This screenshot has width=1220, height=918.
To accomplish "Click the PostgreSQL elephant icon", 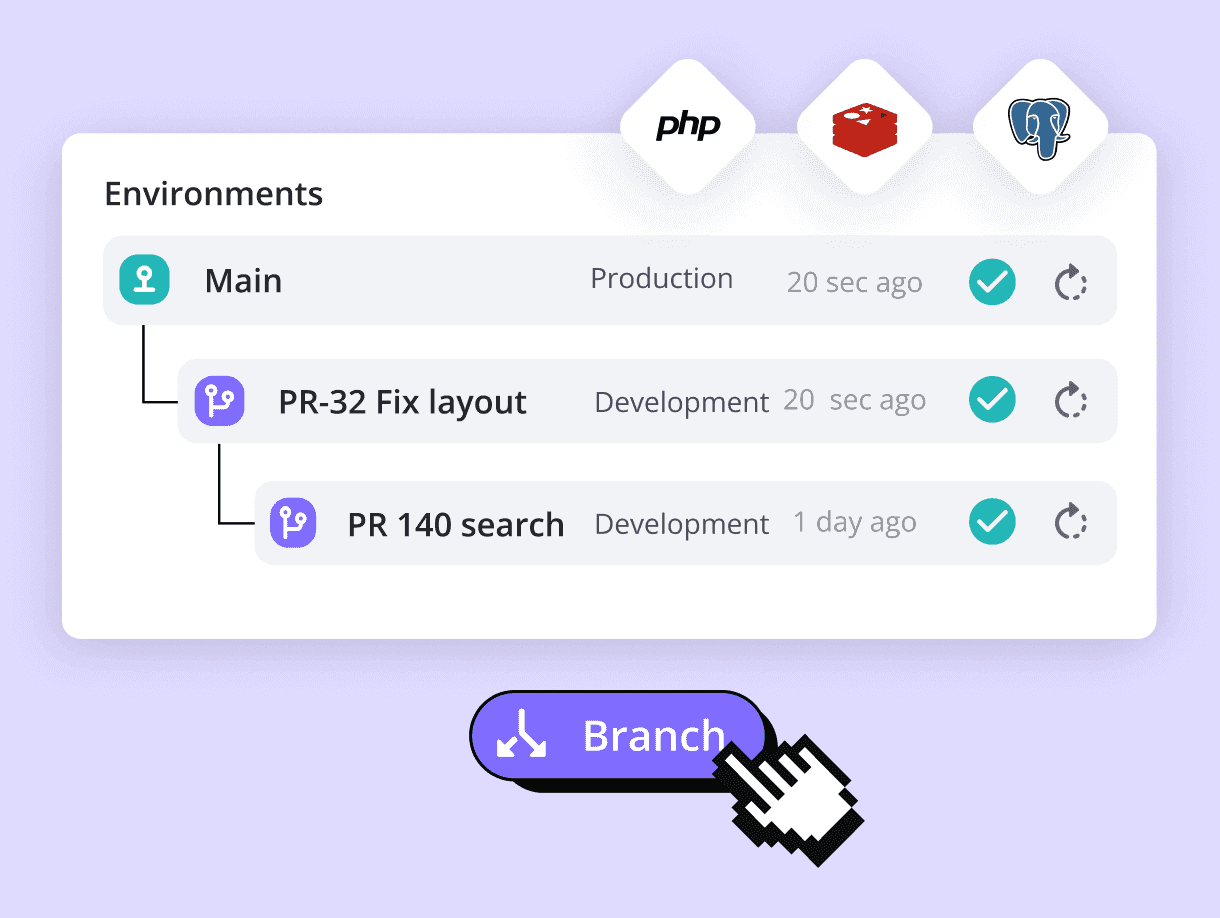I will click(x=1040, y=128).
